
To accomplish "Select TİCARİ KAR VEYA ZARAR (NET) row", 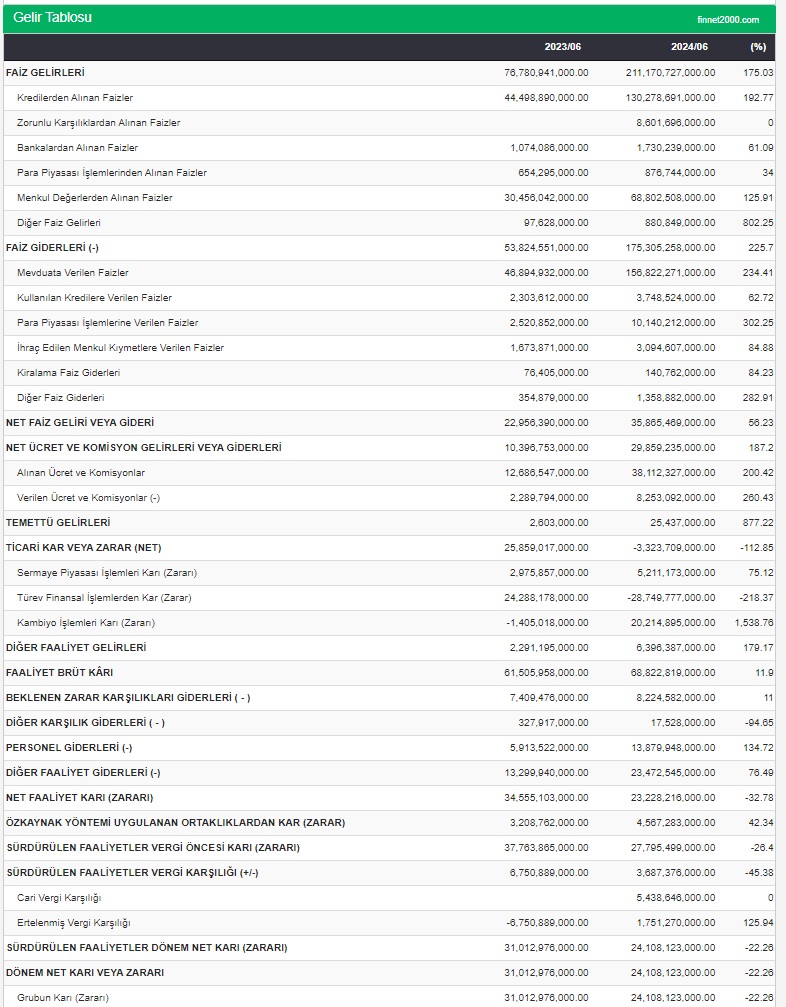I will tap(83, 548).
